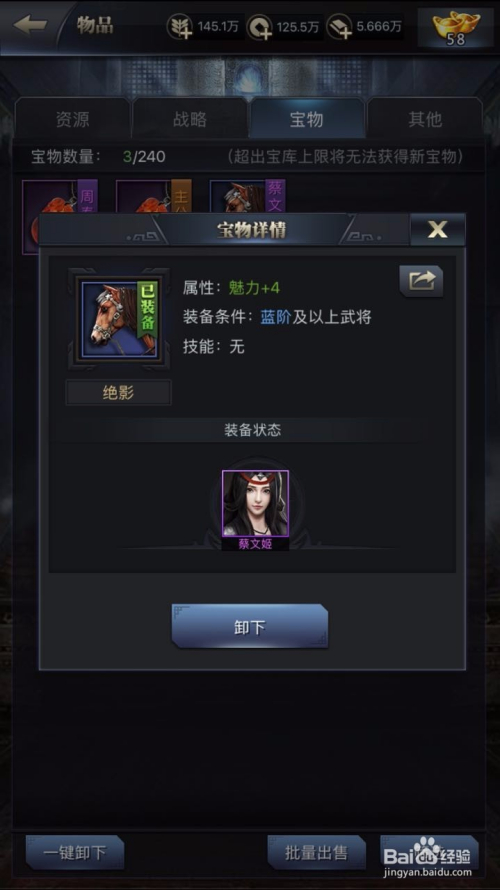Select horse treasure tagged 蔡文

tap(247, 198)
